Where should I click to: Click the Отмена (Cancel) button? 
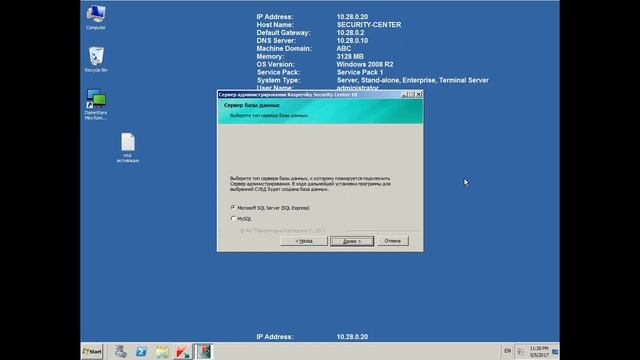(393, 241)
